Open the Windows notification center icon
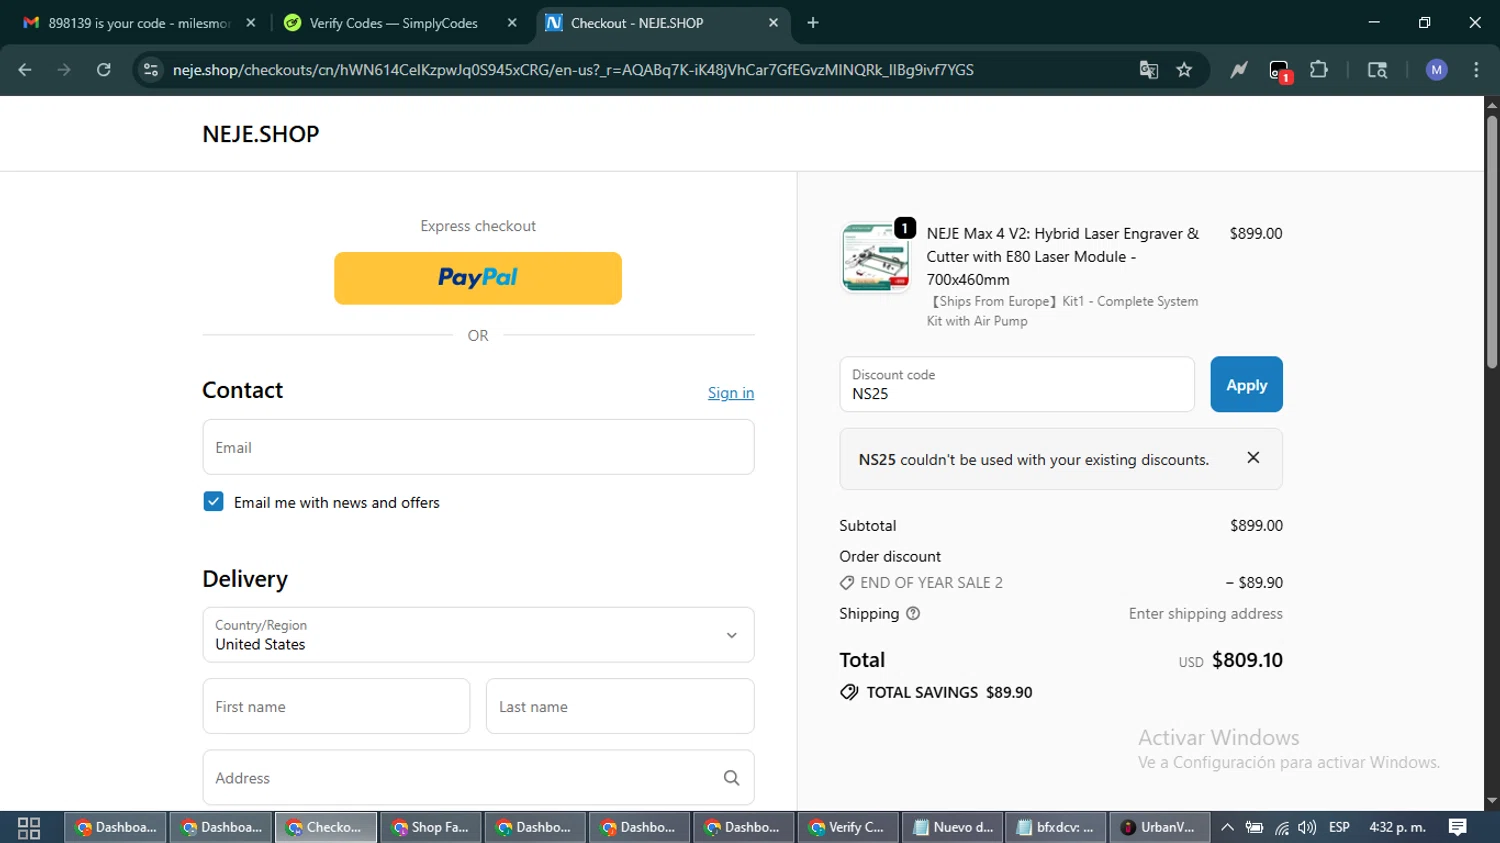 tap(1458, 828)
